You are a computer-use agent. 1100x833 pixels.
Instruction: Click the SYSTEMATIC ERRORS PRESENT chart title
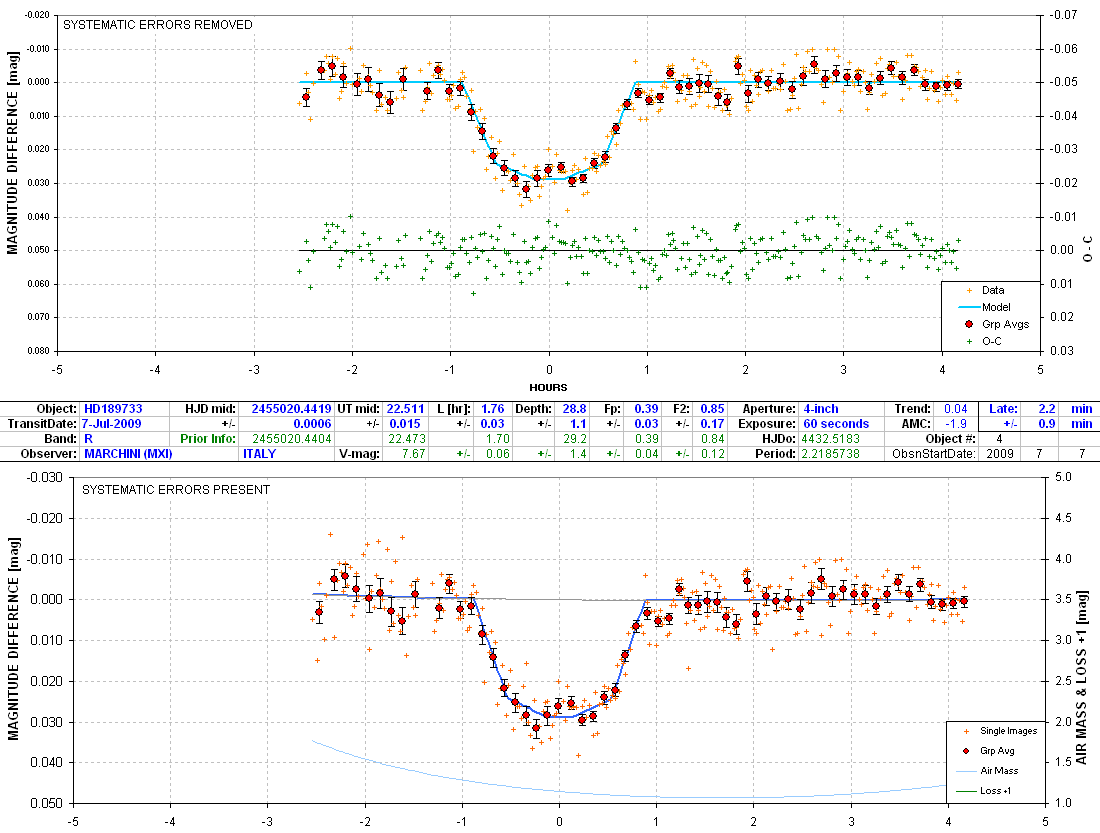point(176,490)
